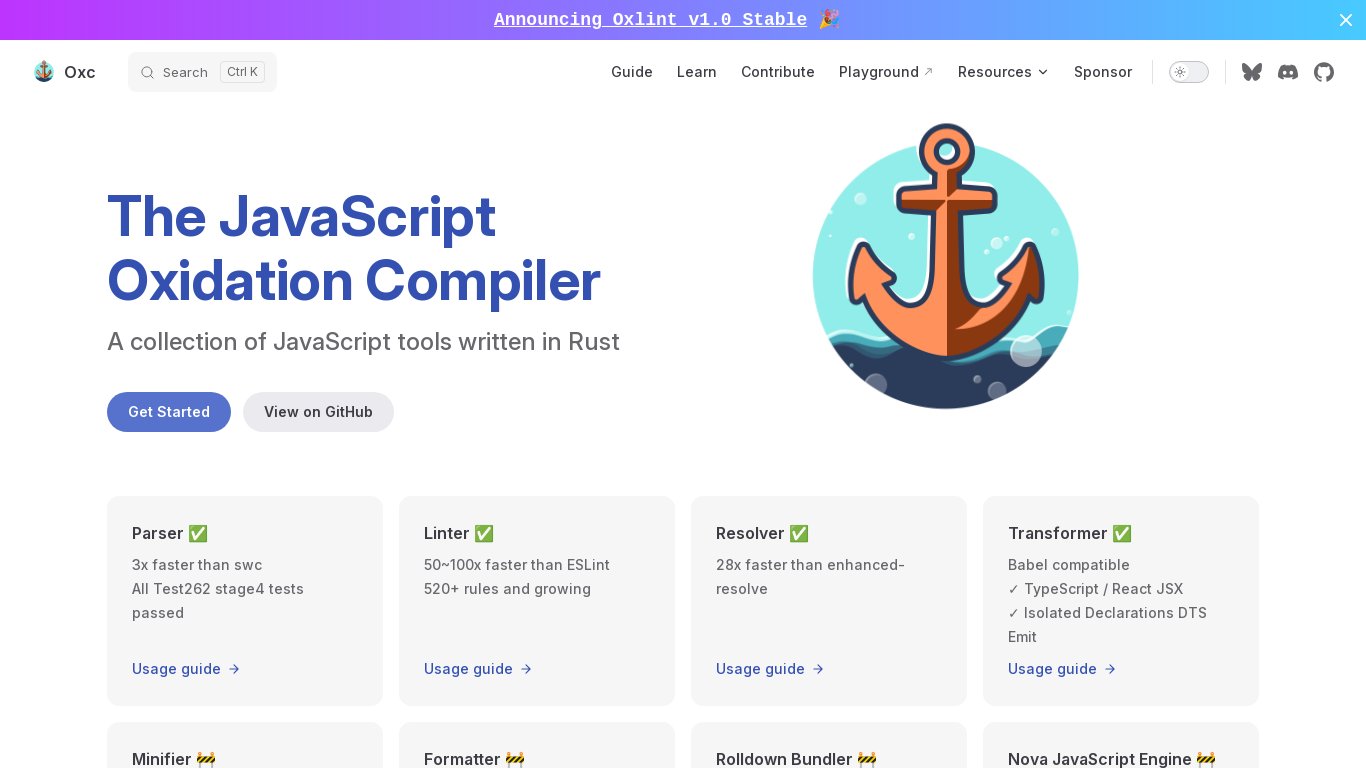
Task: Click the Linter card title
Action: 459,534
